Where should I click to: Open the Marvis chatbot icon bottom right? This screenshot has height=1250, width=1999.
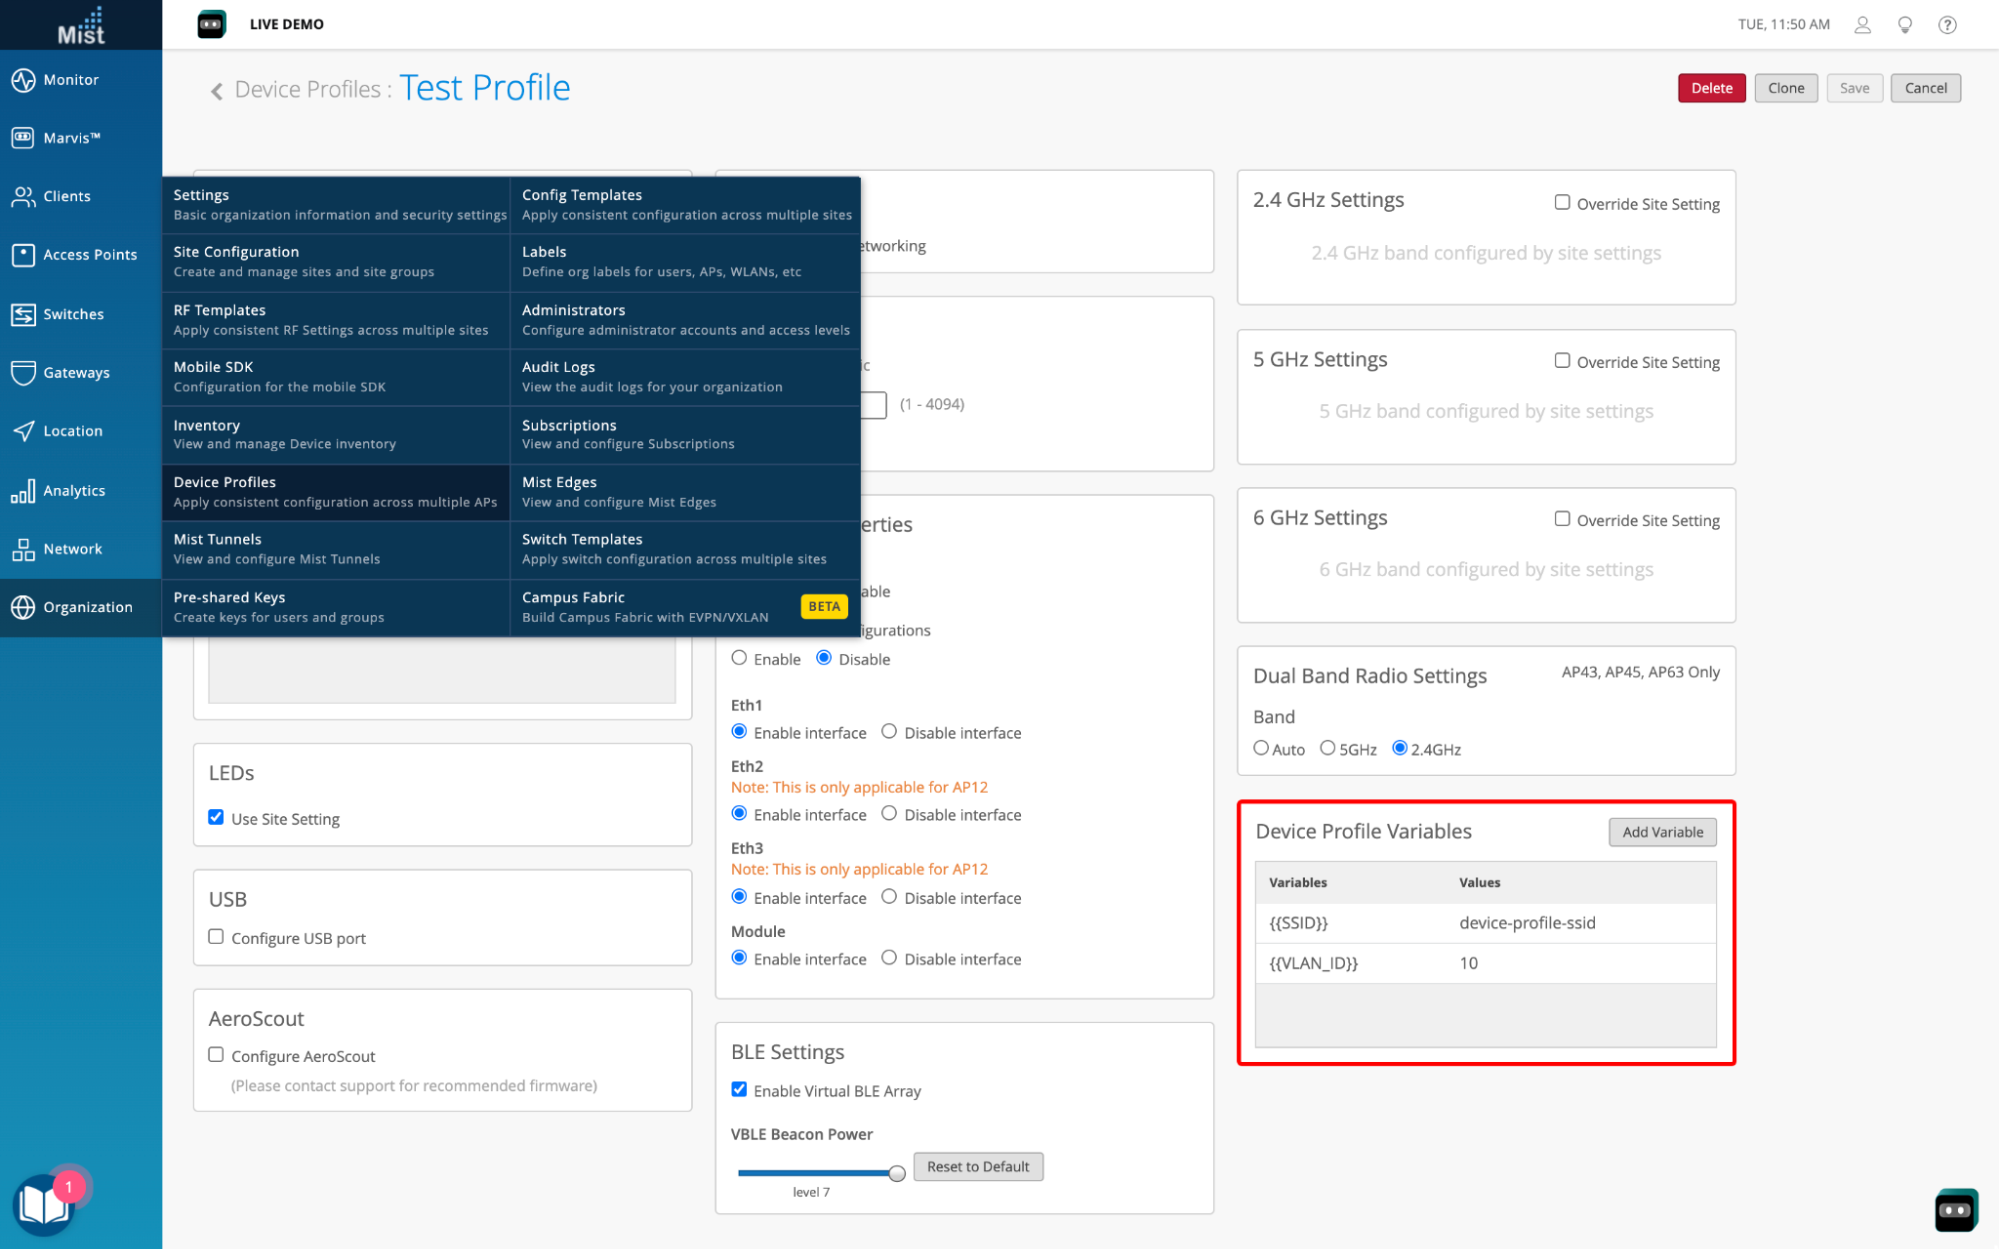click(x=1955, y=1210)
